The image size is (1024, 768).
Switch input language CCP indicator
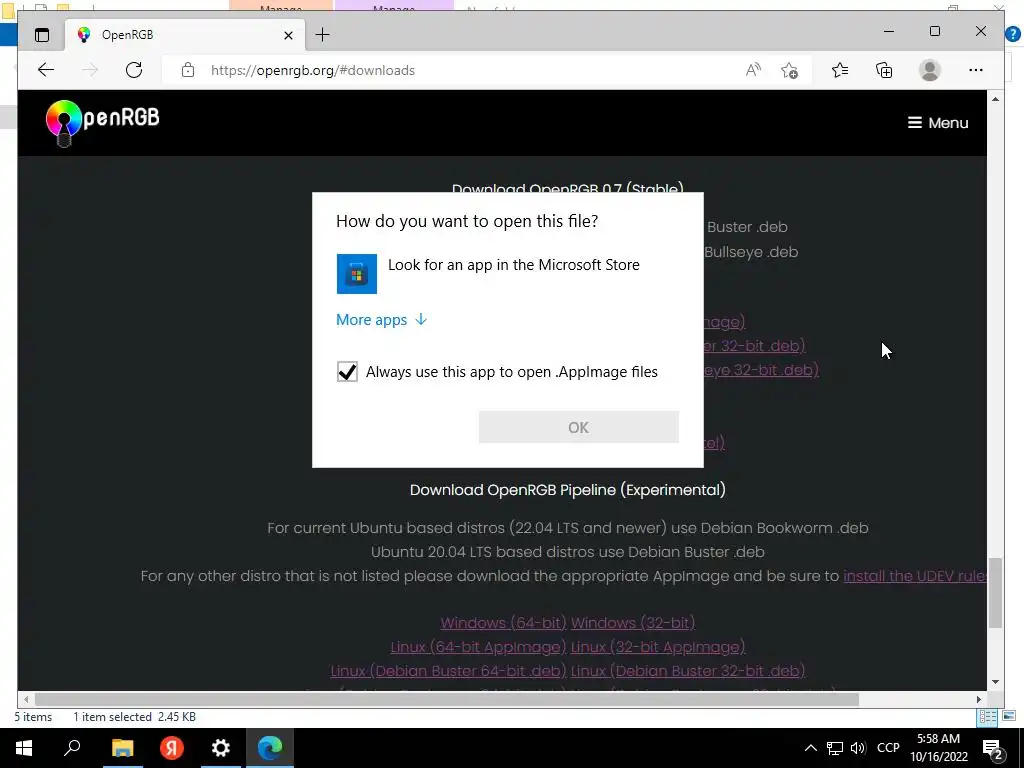pyautogui.click(x=888, y=748)
